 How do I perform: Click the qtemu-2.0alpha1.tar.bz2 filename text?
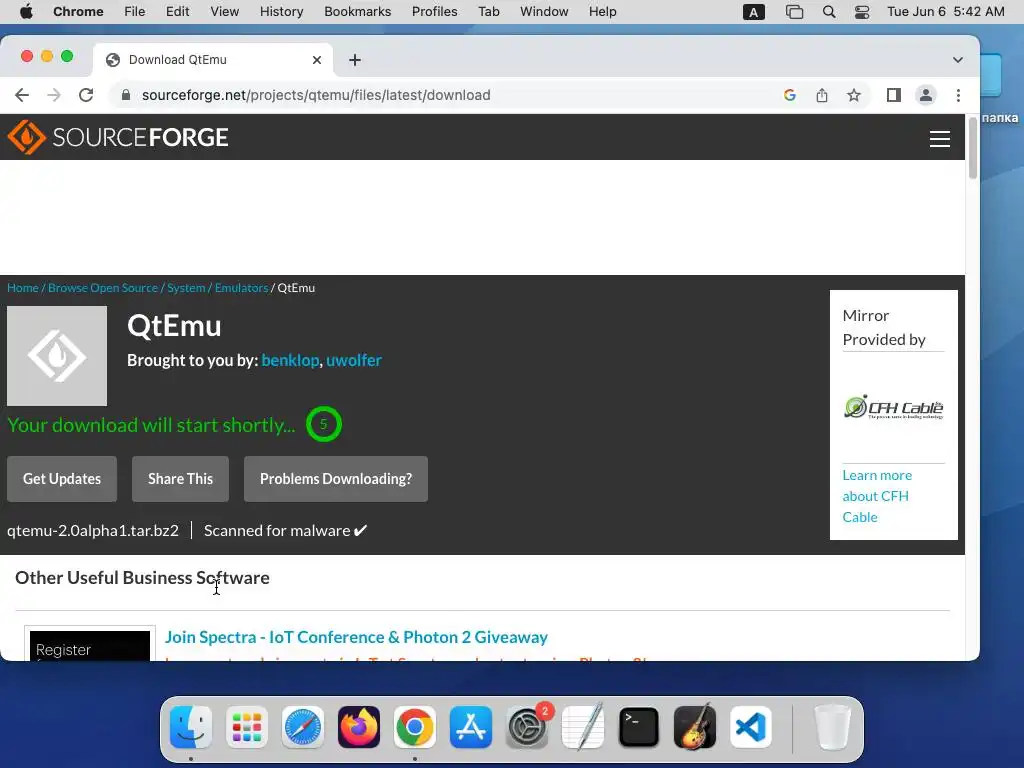[x=93, y=531]
